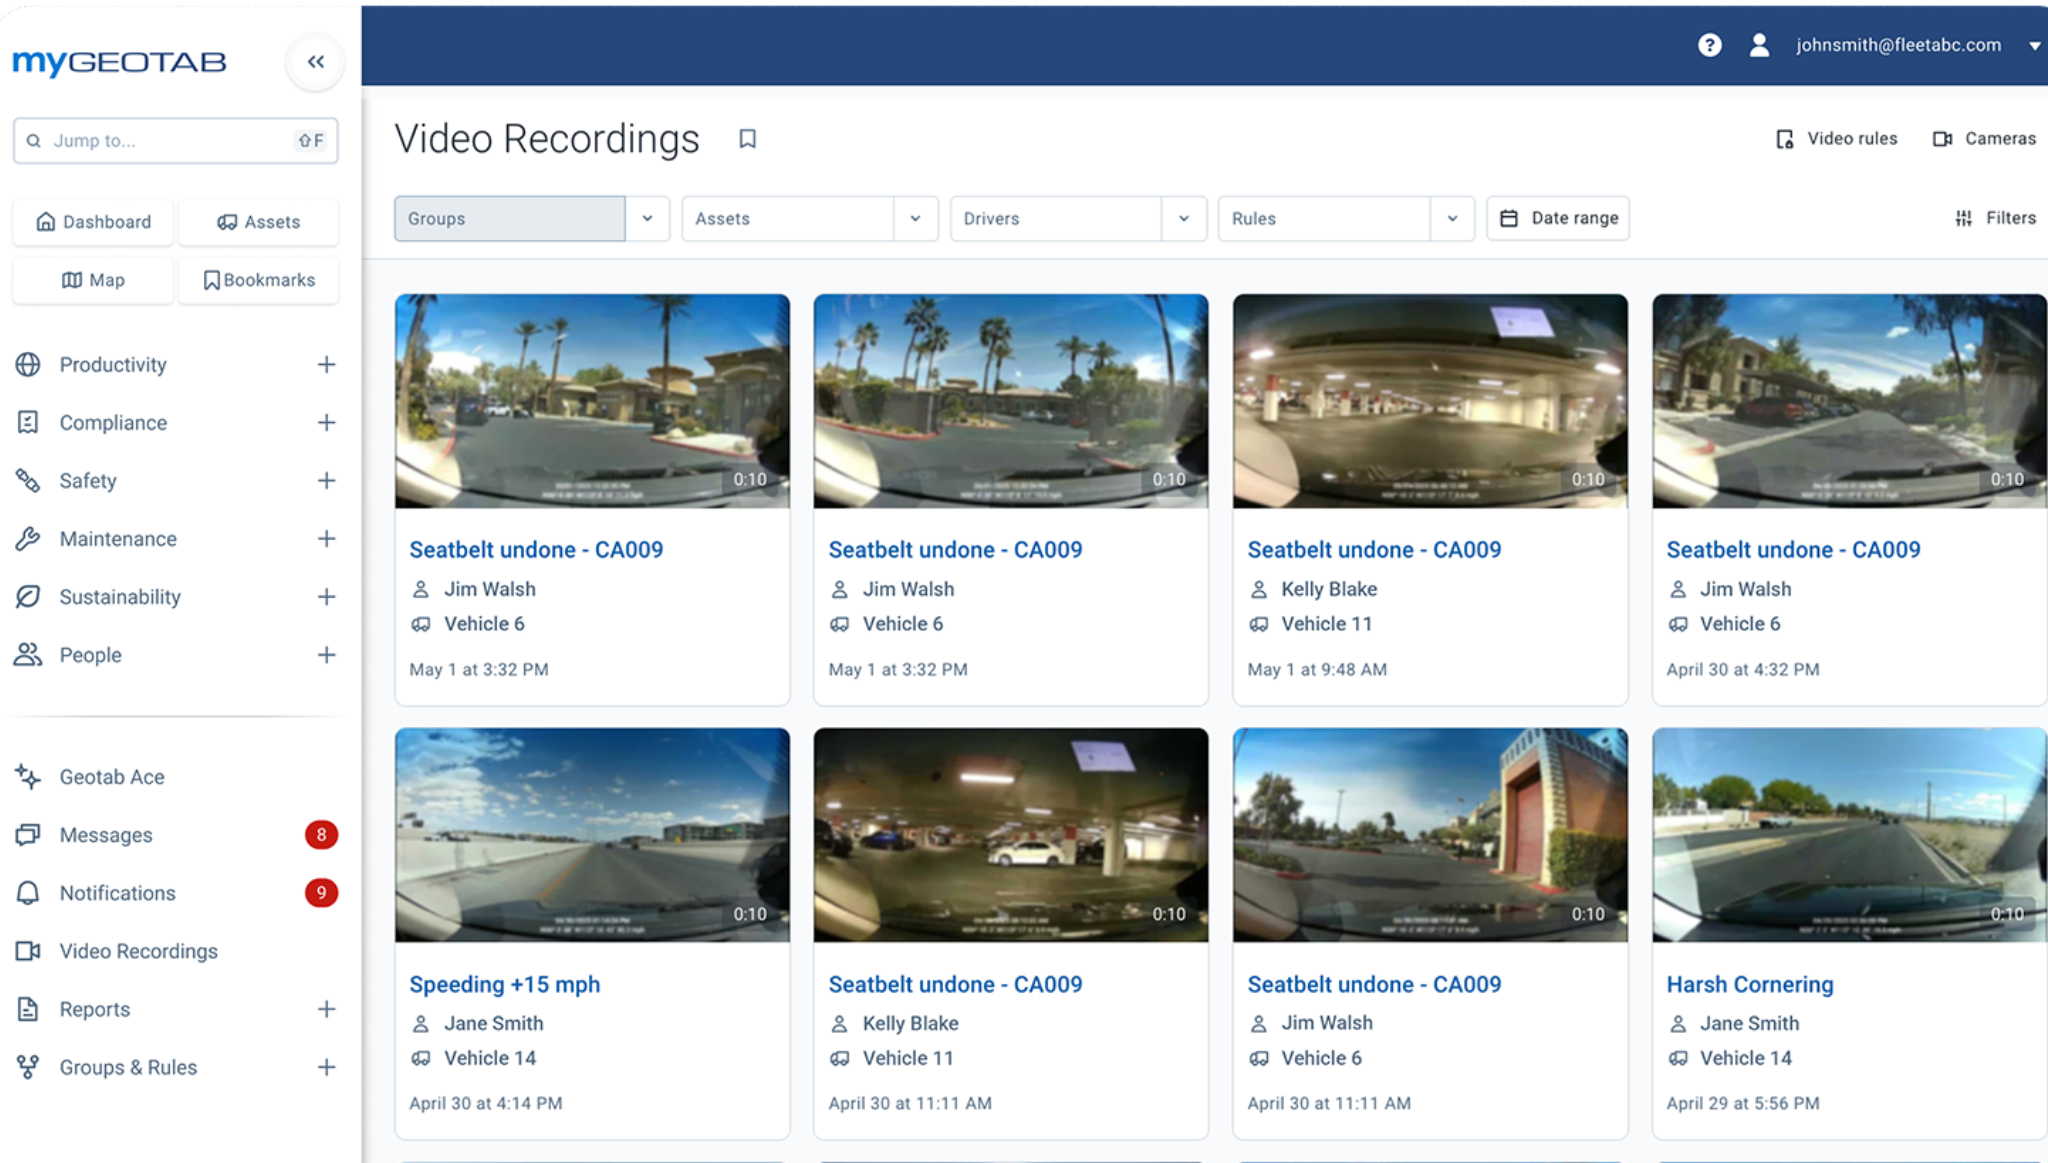2048x1163 pixels.
Task: Open the Harsh Cornering recording link
Action: point(1750,984)
